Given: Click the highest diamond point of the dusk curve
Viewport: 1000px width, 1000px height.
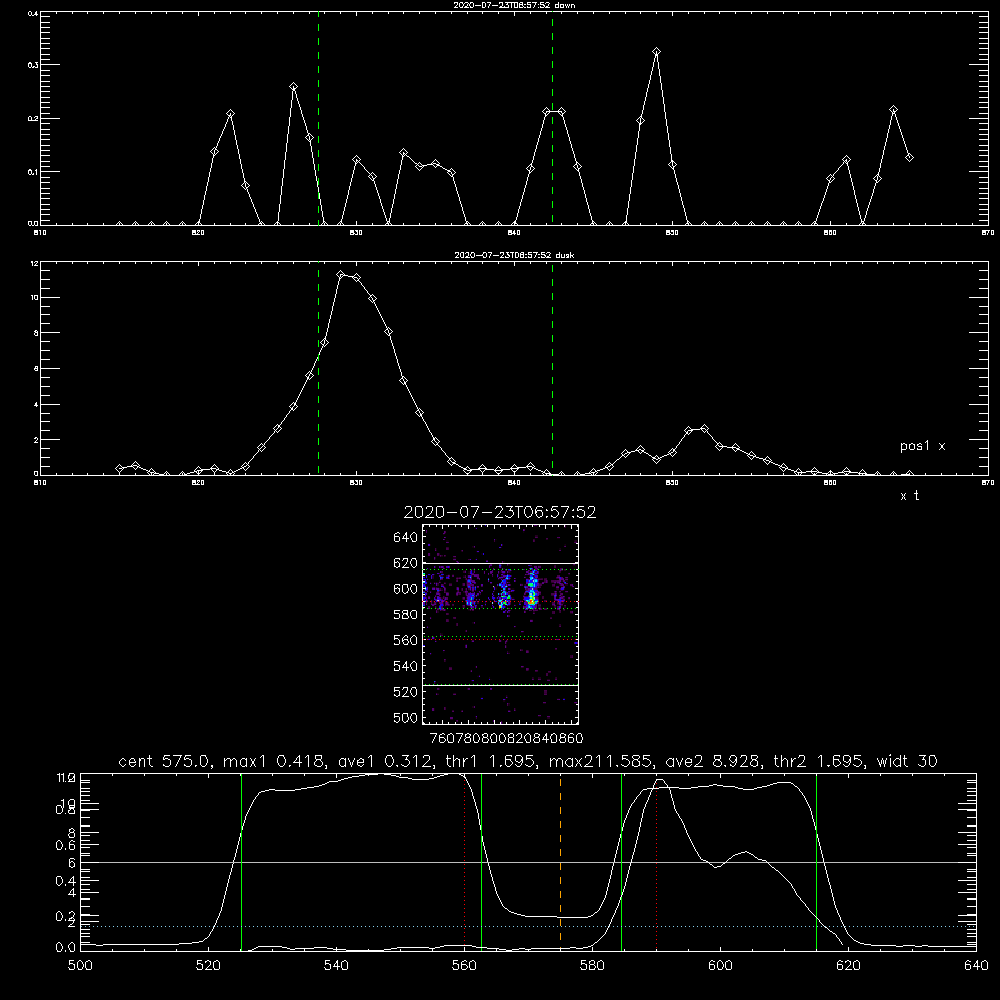Looking at the screenshot, I should (x=341, y=275).
